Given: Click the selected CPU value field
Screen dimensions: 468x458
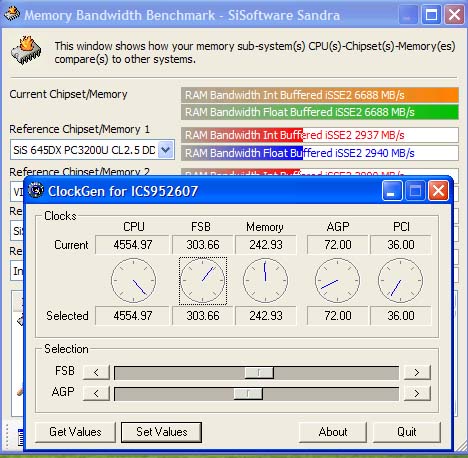Looking at the screenshot, I should [132, 316].
